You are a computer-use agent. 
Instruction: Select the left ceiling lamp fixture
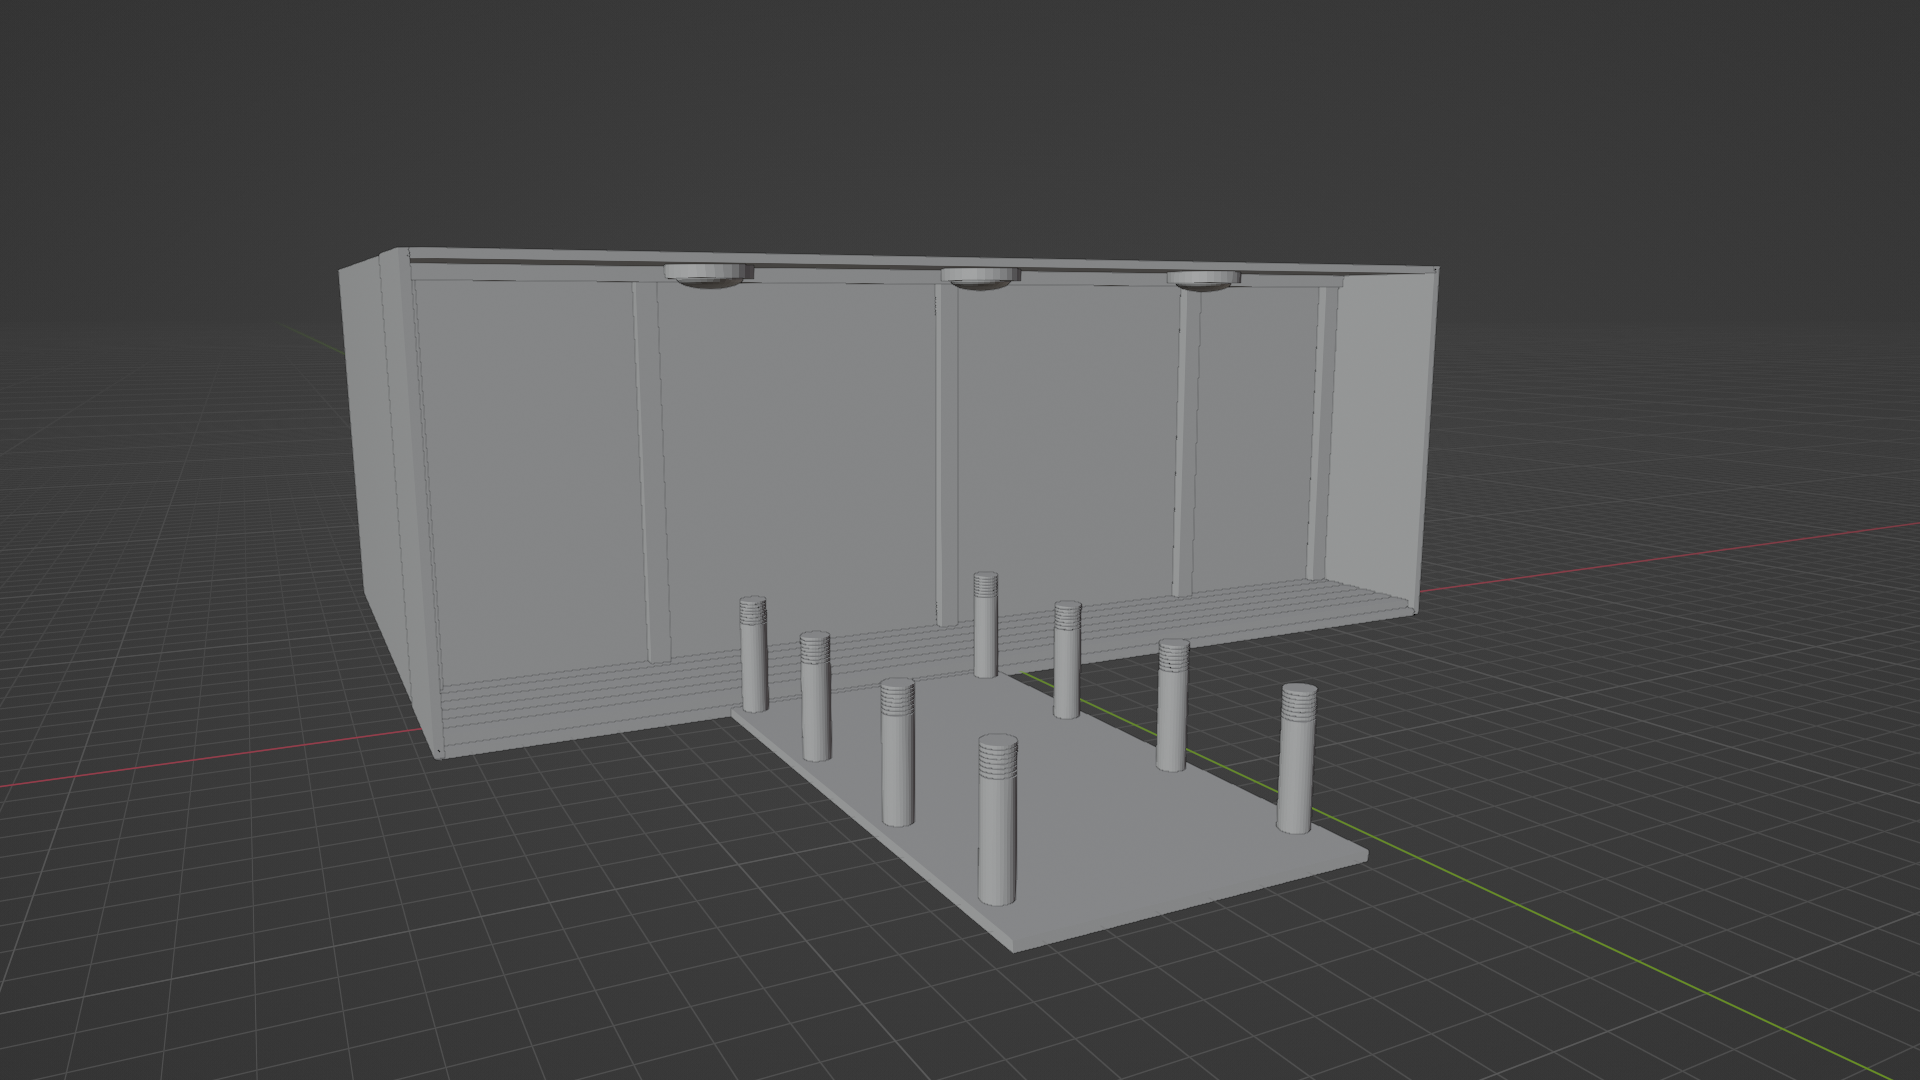pyautogui.click(x=708, y=275)
